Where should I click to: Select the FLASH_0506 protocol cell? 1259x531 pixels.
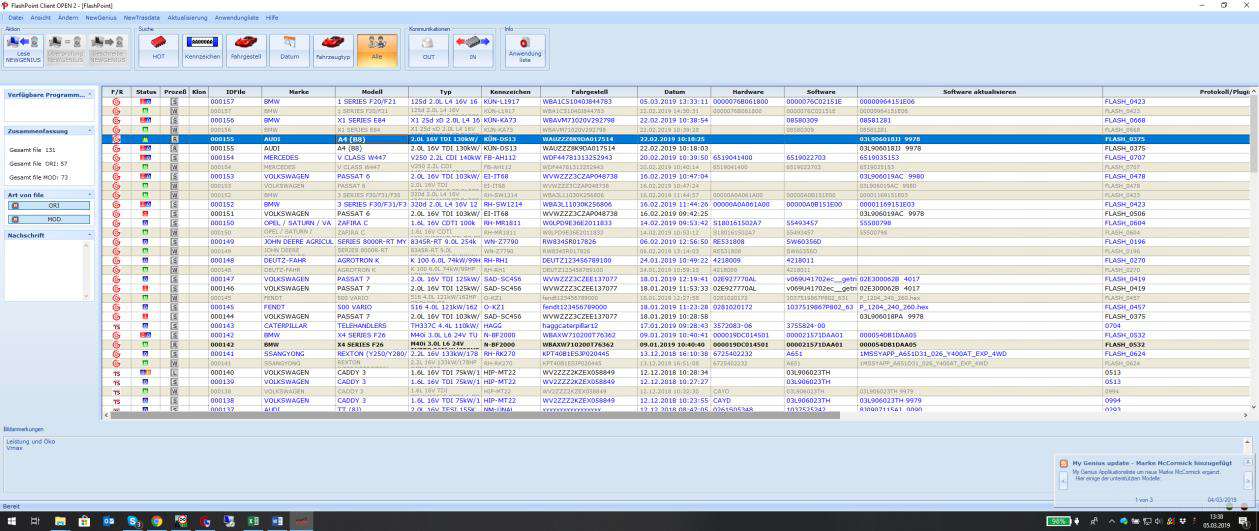[1175, 213]
